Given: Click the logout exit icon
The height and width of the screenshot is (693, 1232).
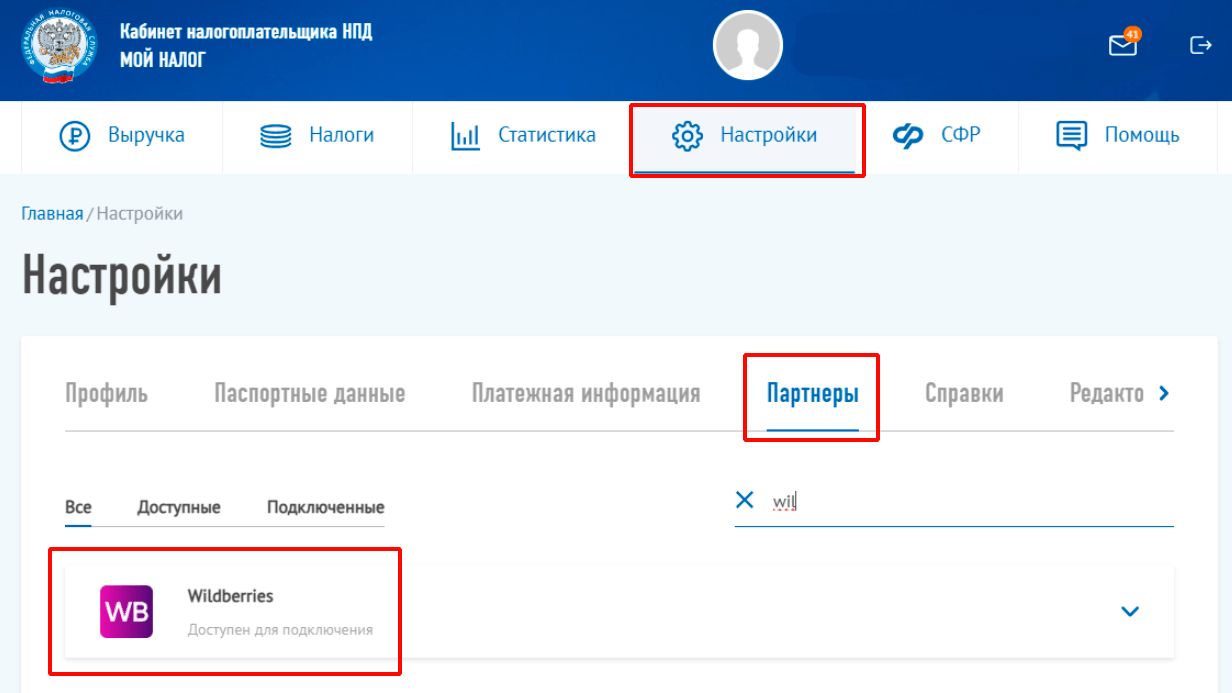Looking at the screenshot, I should click(1200, 45).
